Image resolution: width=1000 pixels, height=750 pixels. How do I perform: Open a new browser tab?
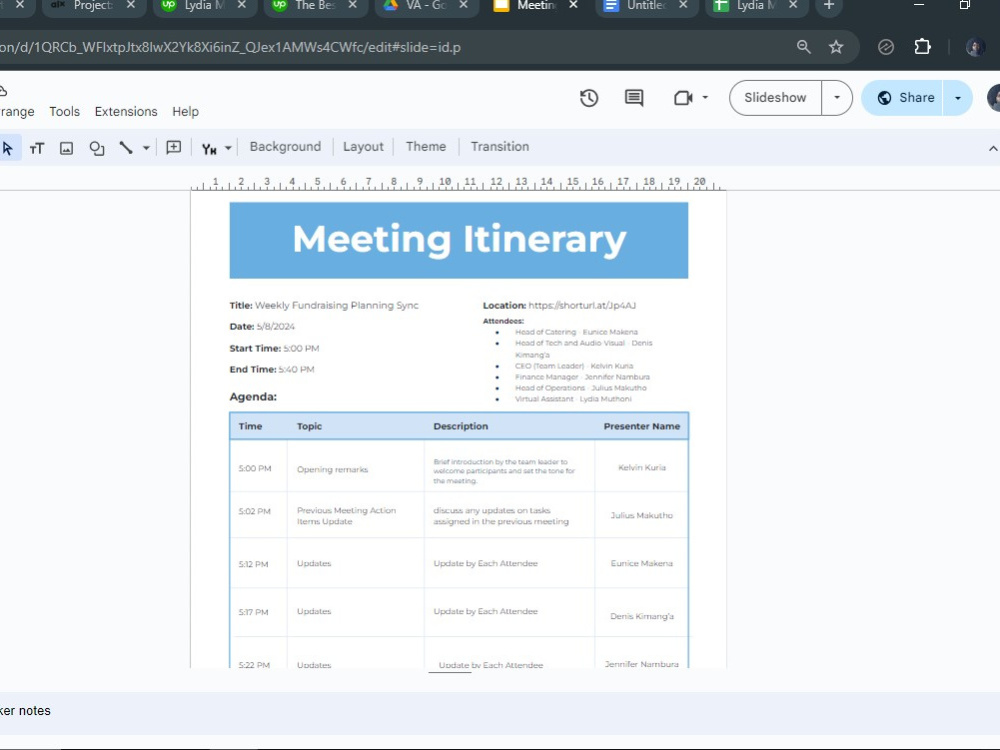(x=829, y=5)
